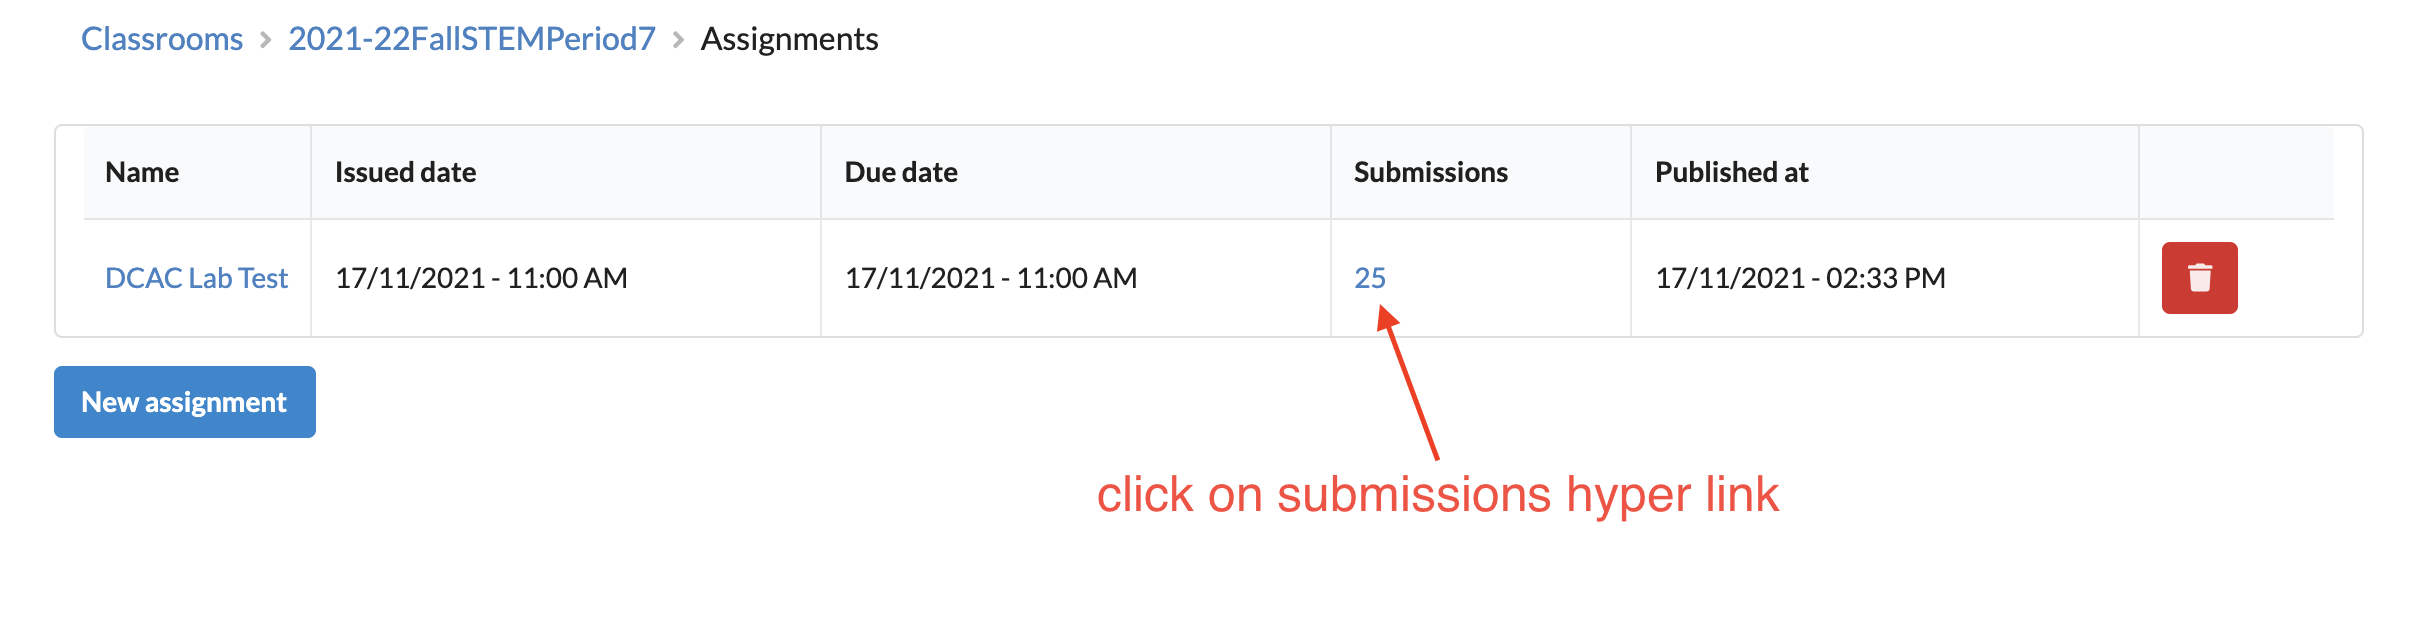
Task: Open the 25 submissions link
Action: [1370, 278]
